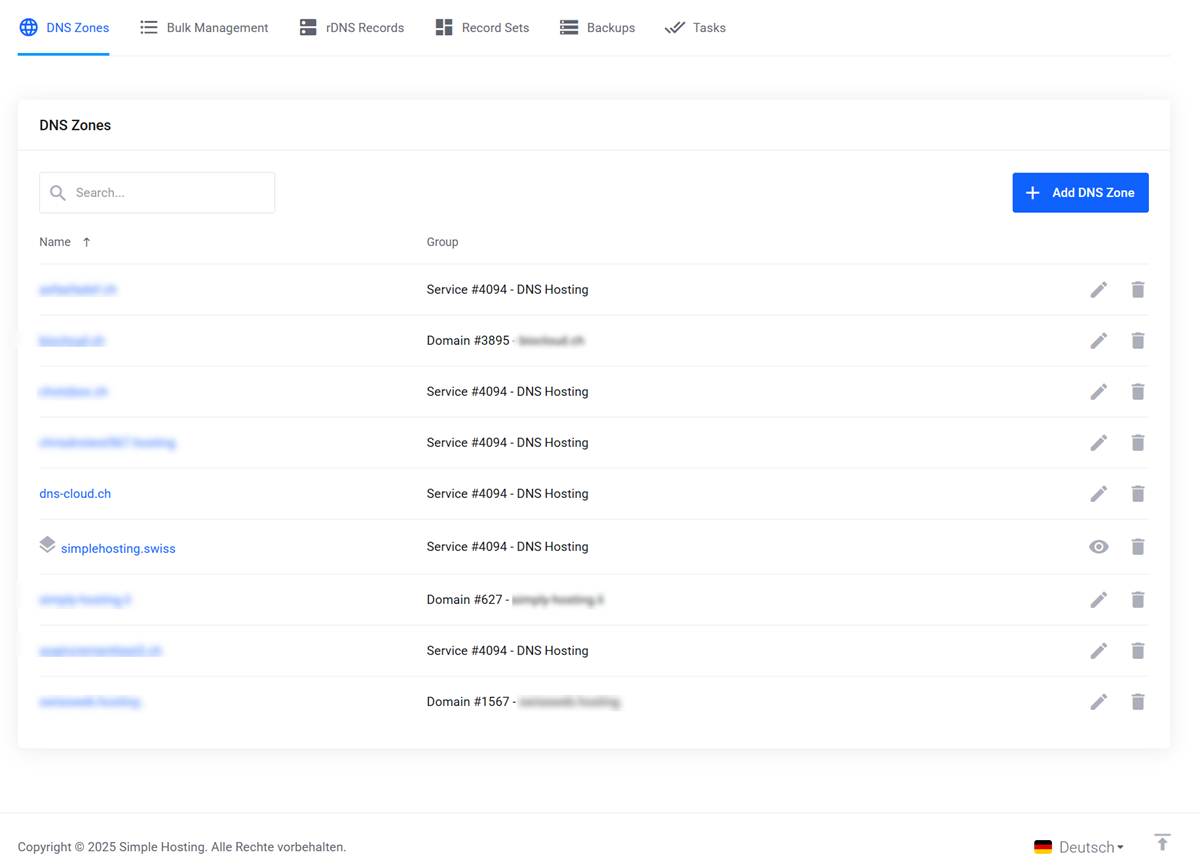Viewport: 1200px width, 864px height.
Task: Open the dns-cloud.ch zone link
Action: coord(75,493)
